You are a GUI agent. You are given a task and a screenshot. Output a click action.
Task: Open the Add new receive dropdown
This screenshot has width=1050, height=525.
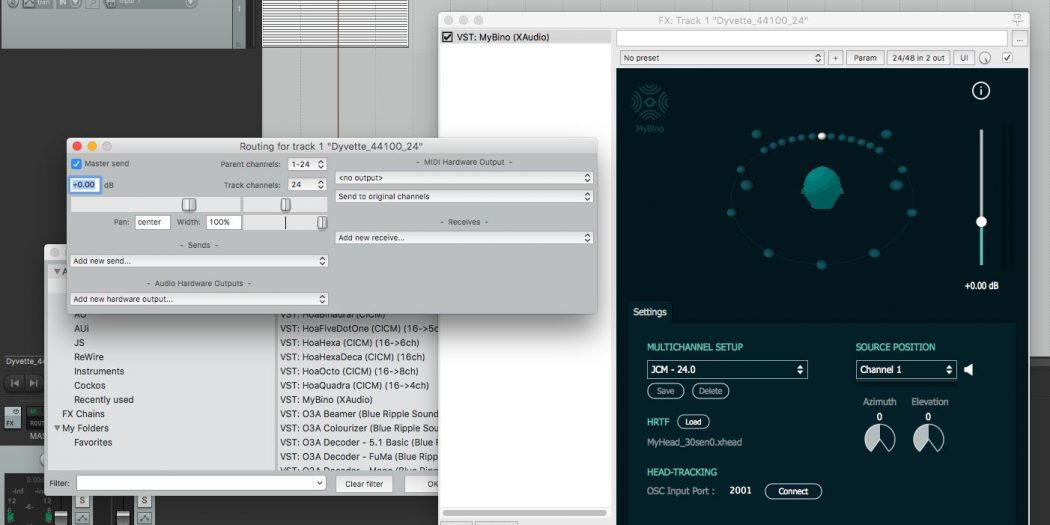coord(464,238)
